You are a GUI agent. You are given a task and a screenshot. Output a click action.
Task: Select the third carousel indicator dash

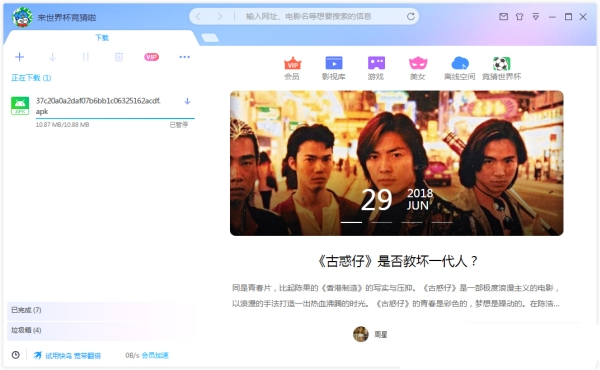(412, 222)
